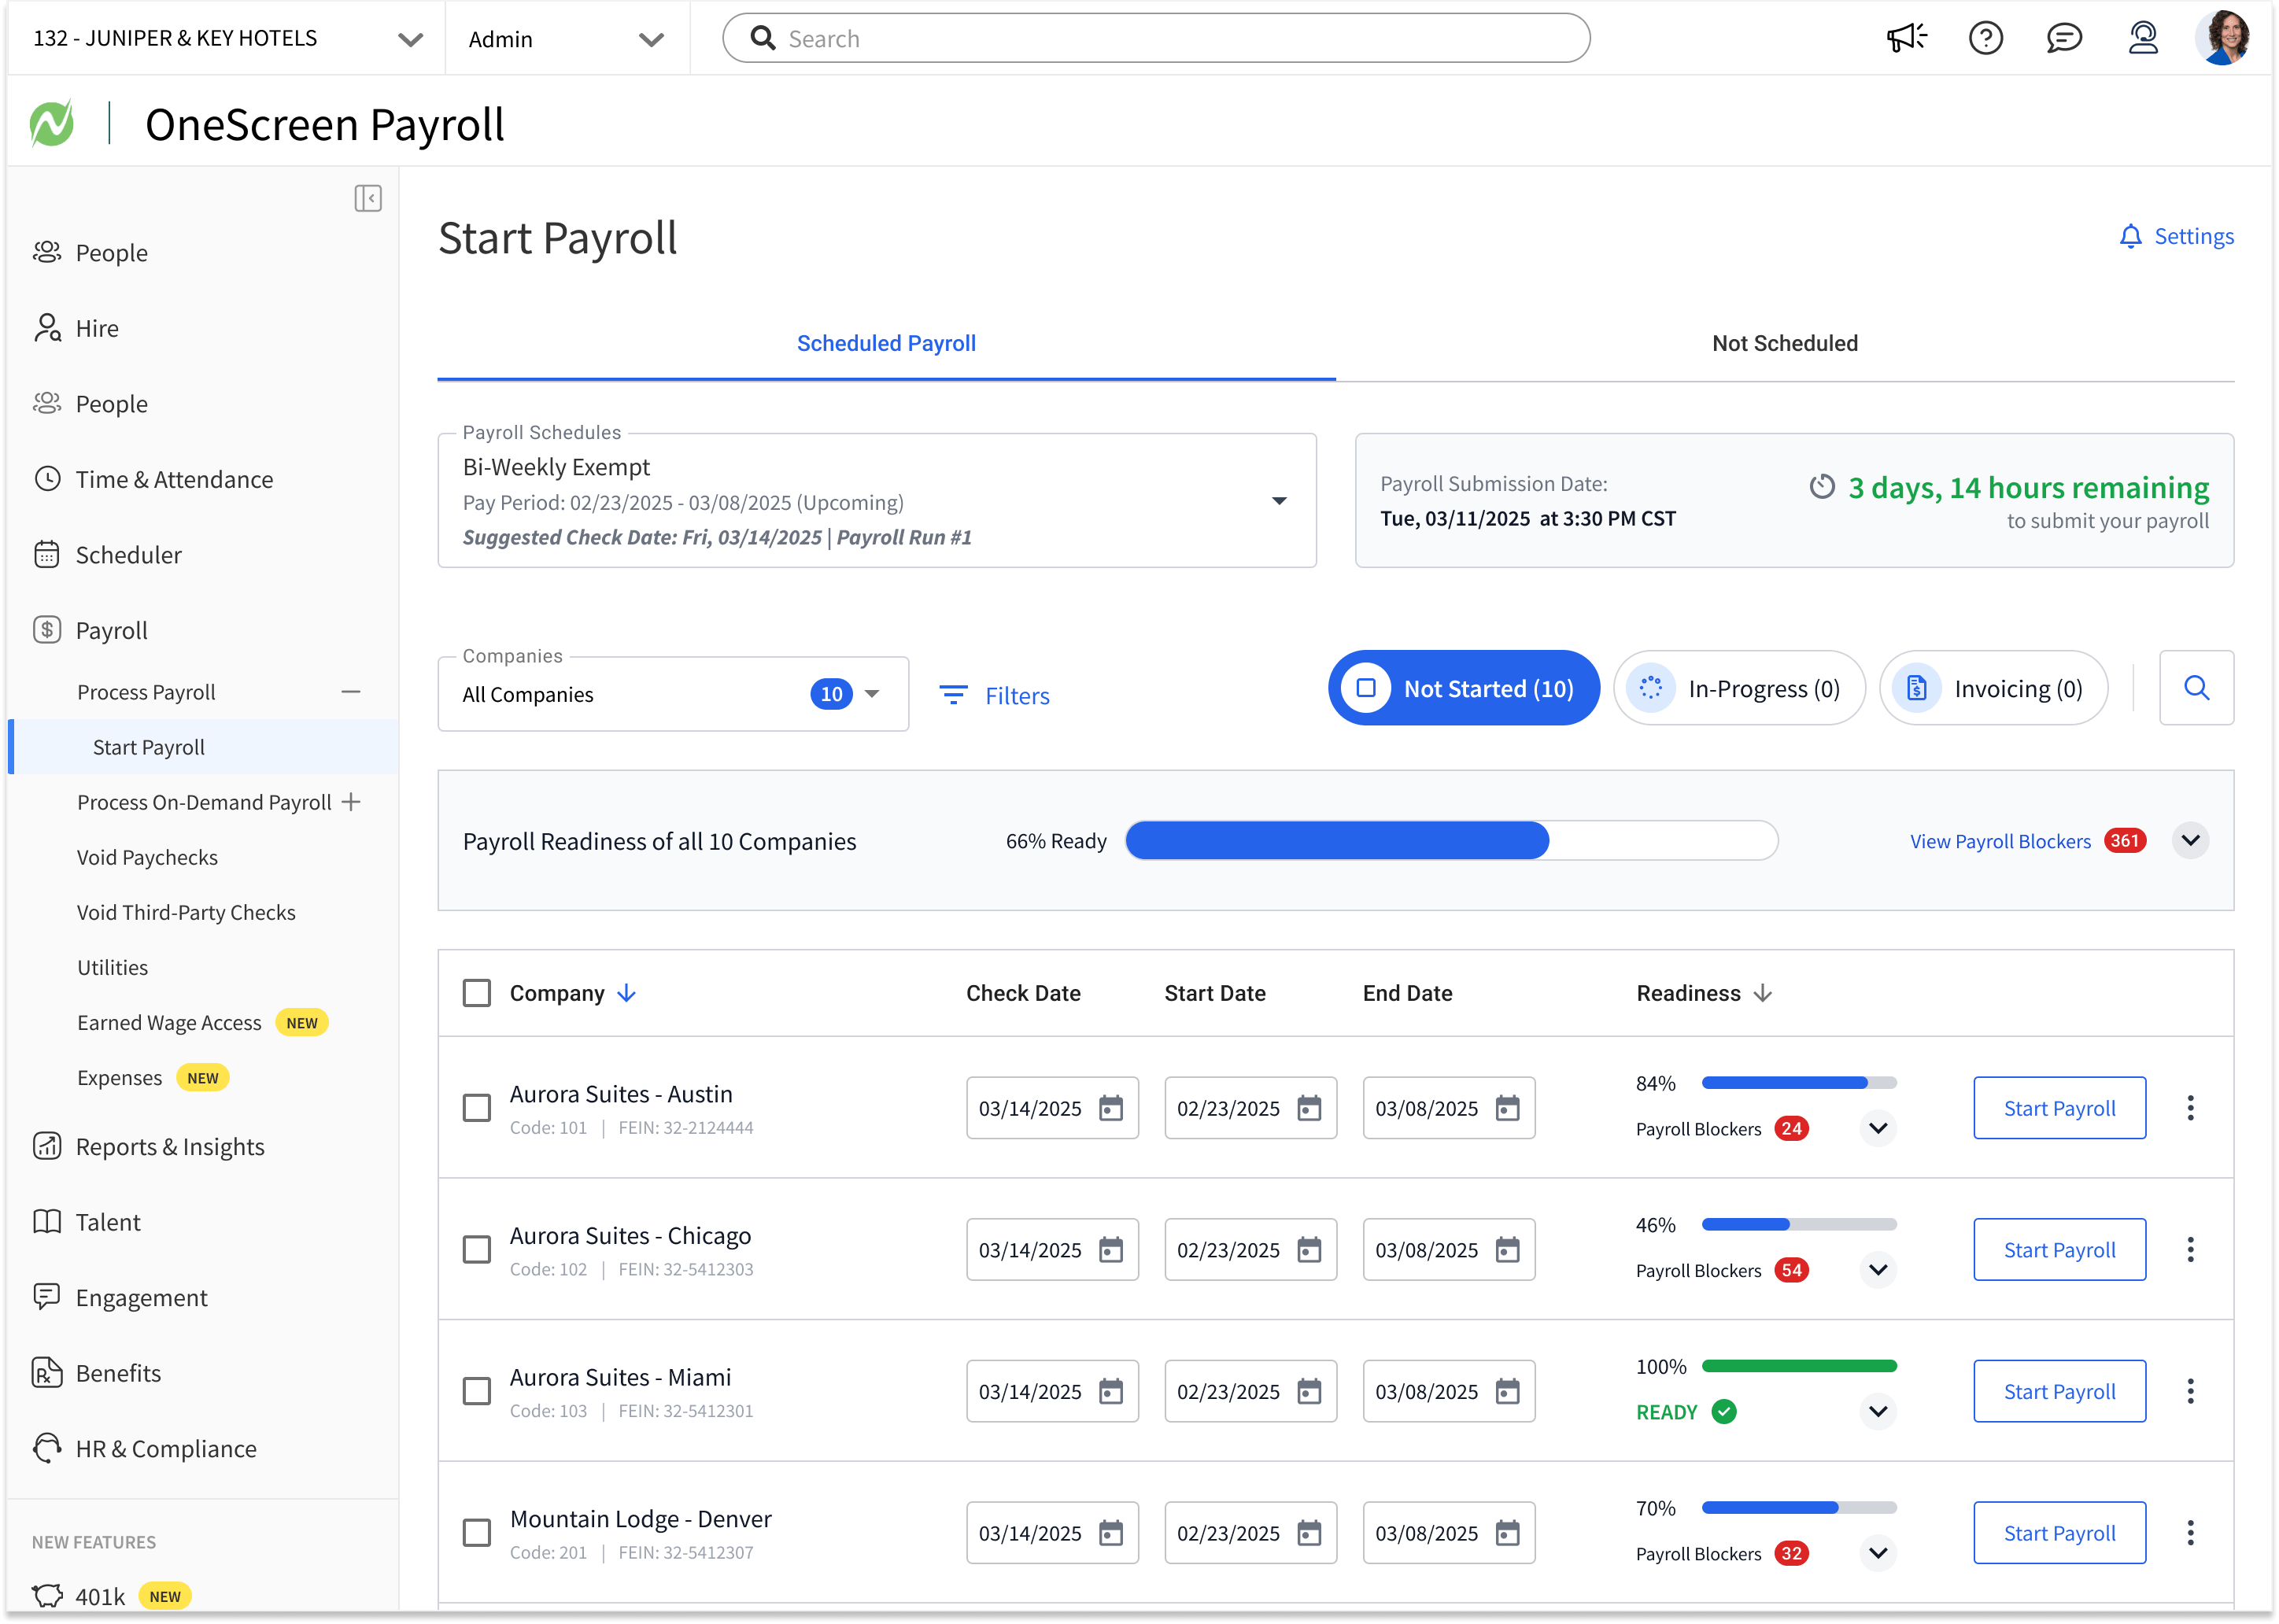The width and height of the screenshot is (2279, 1624).
Task: Open more options for Aurora Suites - Chicago
Action: click(x=2190, y=1250)
